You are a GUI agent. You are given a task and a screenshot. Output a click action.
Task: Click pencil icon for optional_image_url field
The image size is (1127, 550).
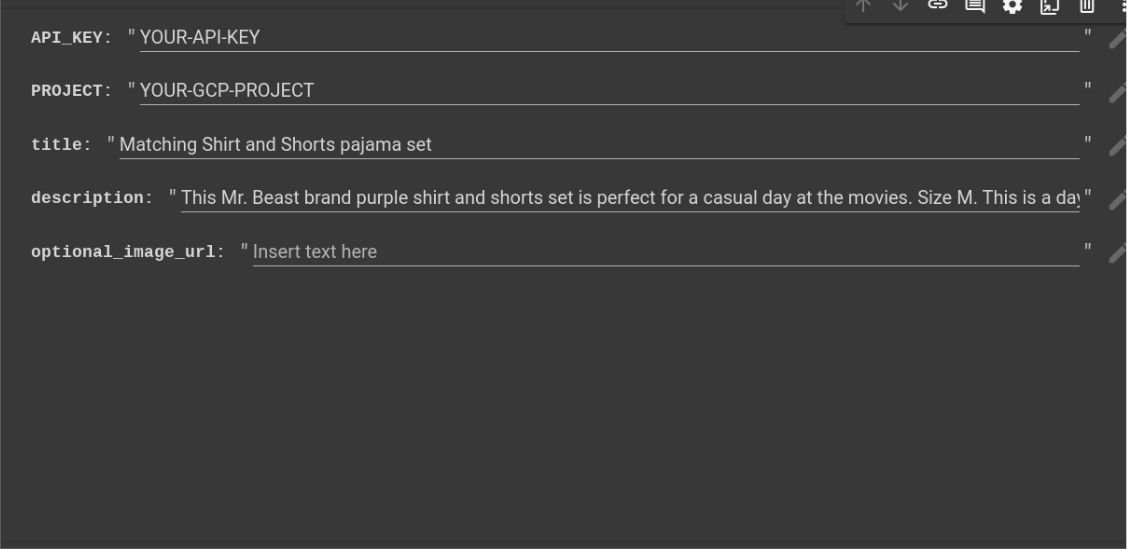click(1117, 253)
